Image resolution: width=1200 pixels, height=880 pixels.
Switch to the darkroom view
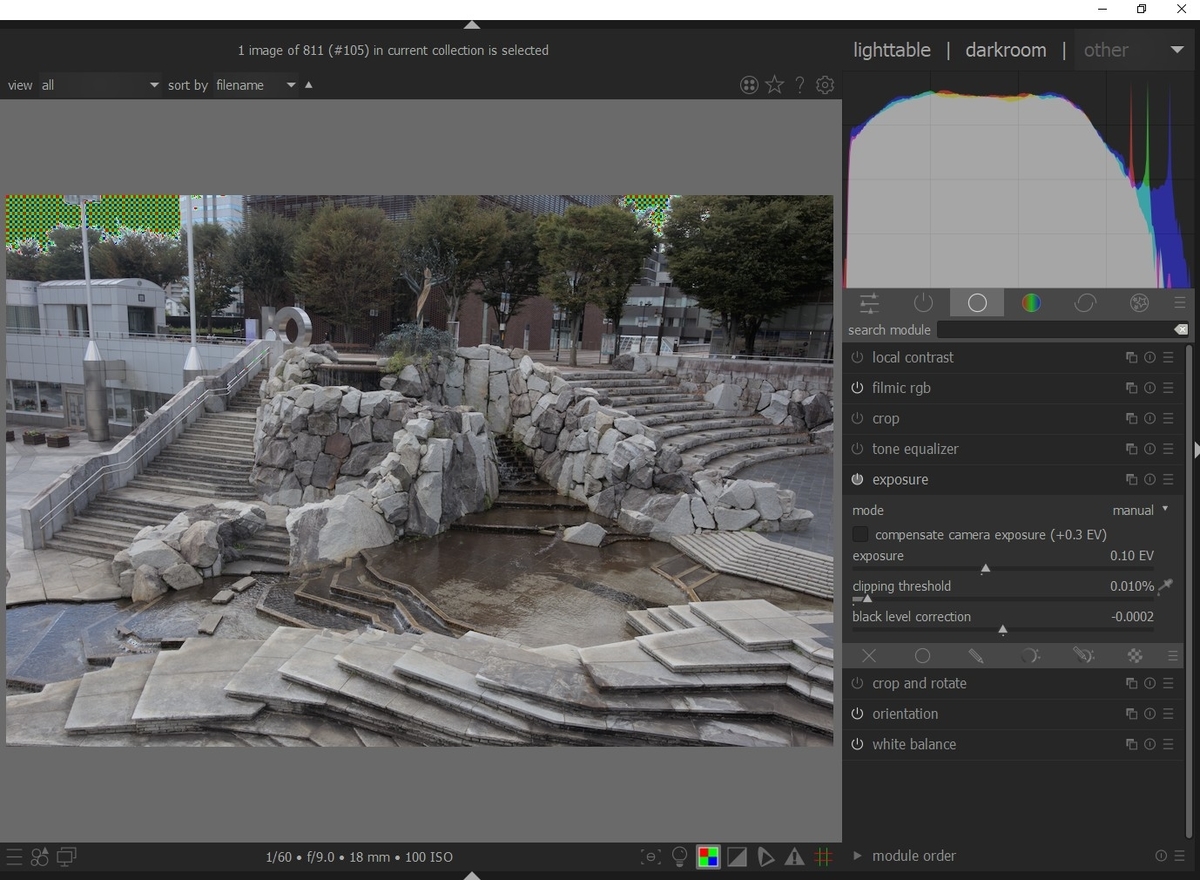[x=1005, y=50]
